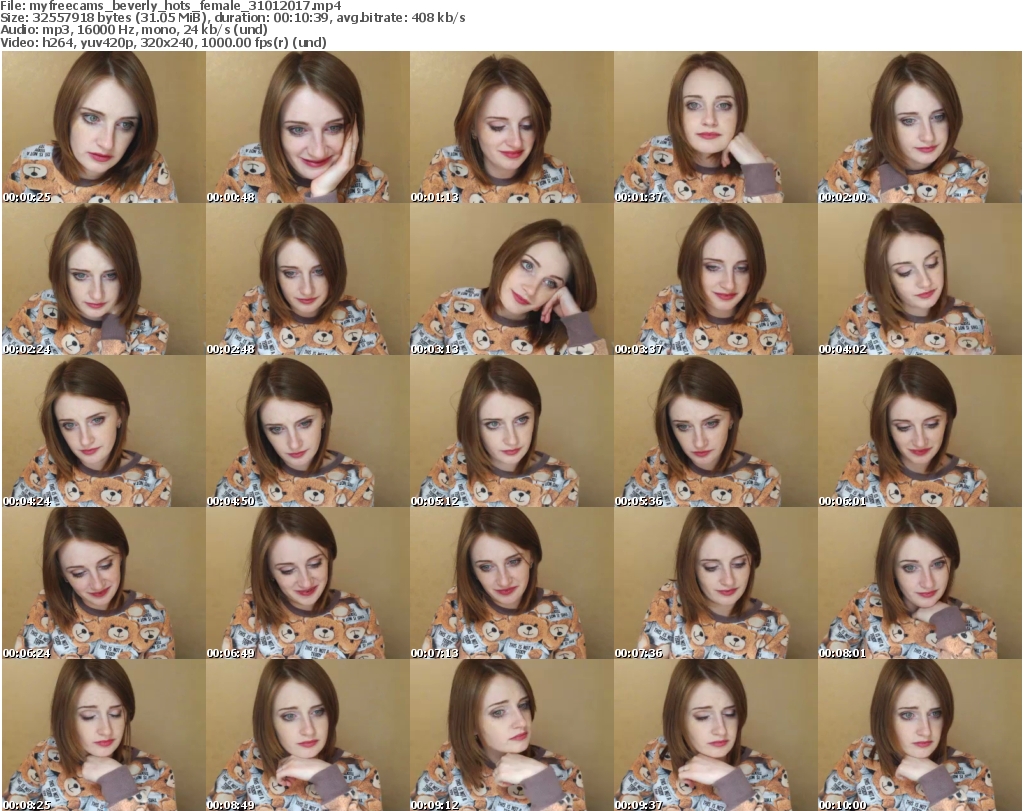Click the frame marked 00:06:01
The image size is (1024, 811).
click(x=919, y=432)
